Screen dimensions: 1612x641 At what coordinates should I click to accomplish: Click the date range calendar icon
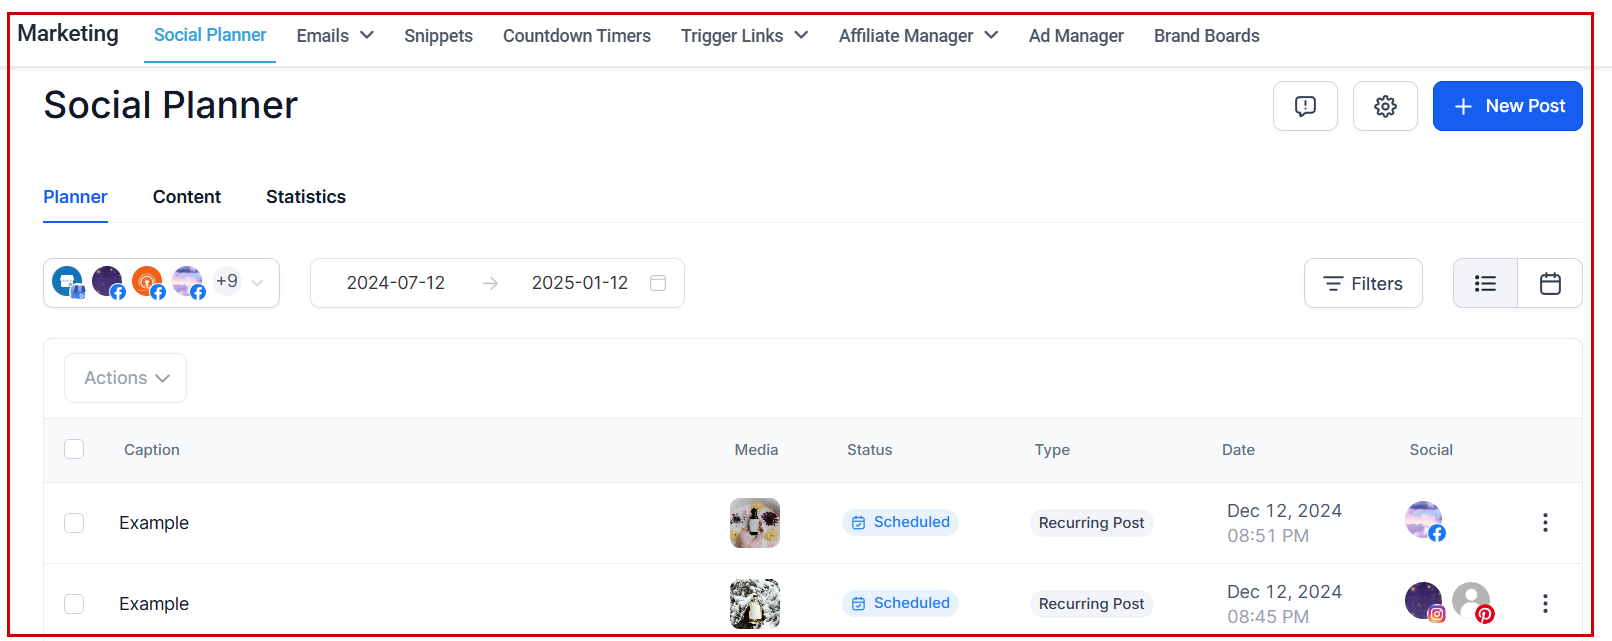pos(658,283)
